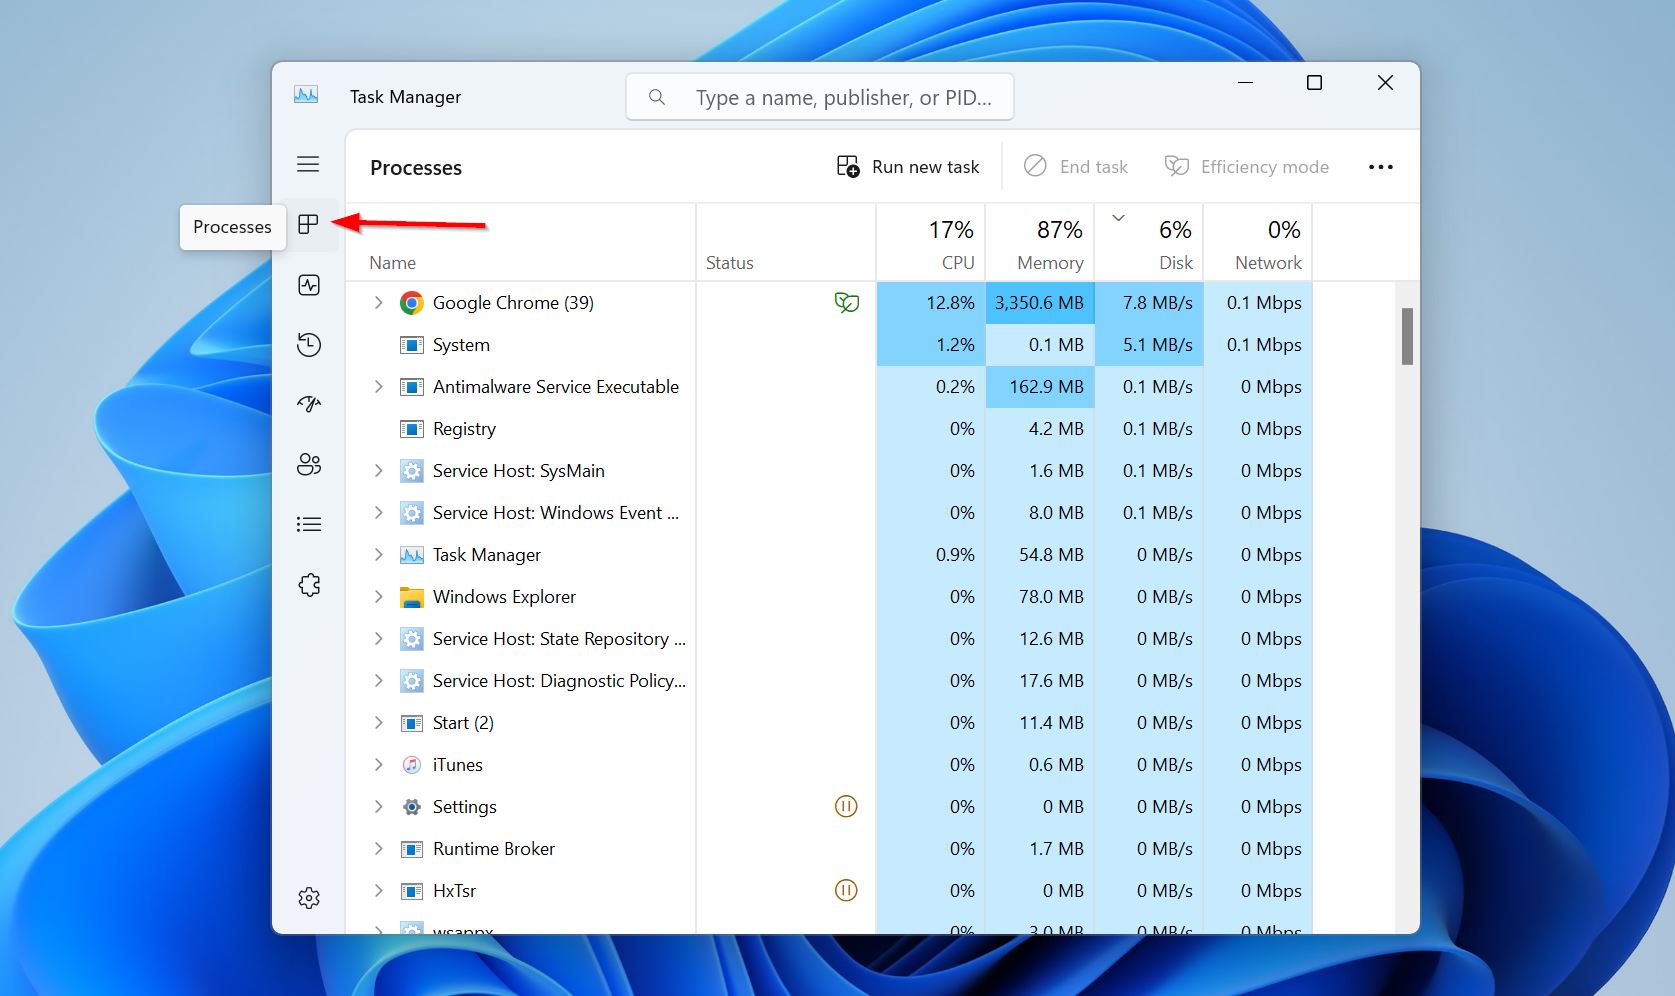1675x996 pixels.
Task: Click the suspended pause icon for HxTsr
Action: click(846, 890)
